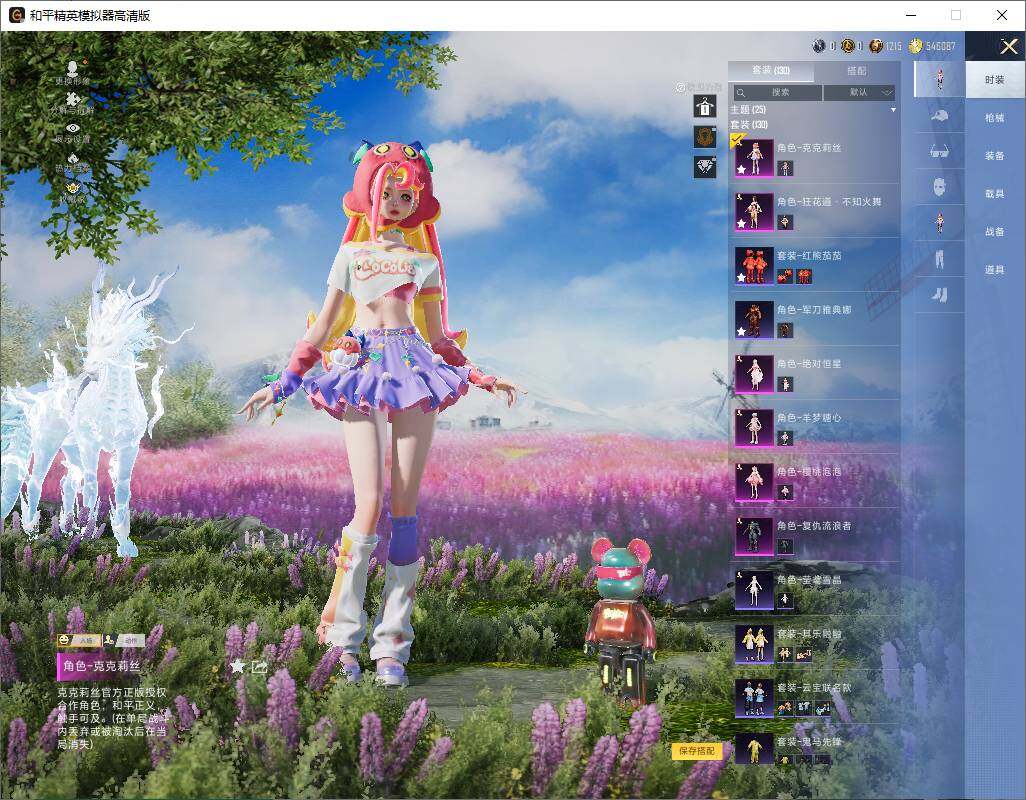Open the 装备 equipment side tab
This screenshot has width=1026, height=800.
[x=995, y=156]
